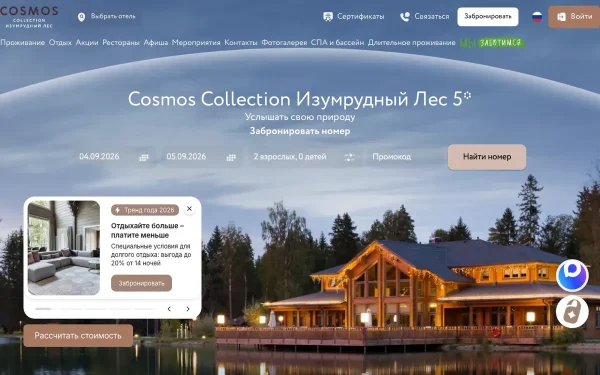Open the Мероприятия menu item
The width and height of the screenshot is (600, 375).
tap(196, 42)
